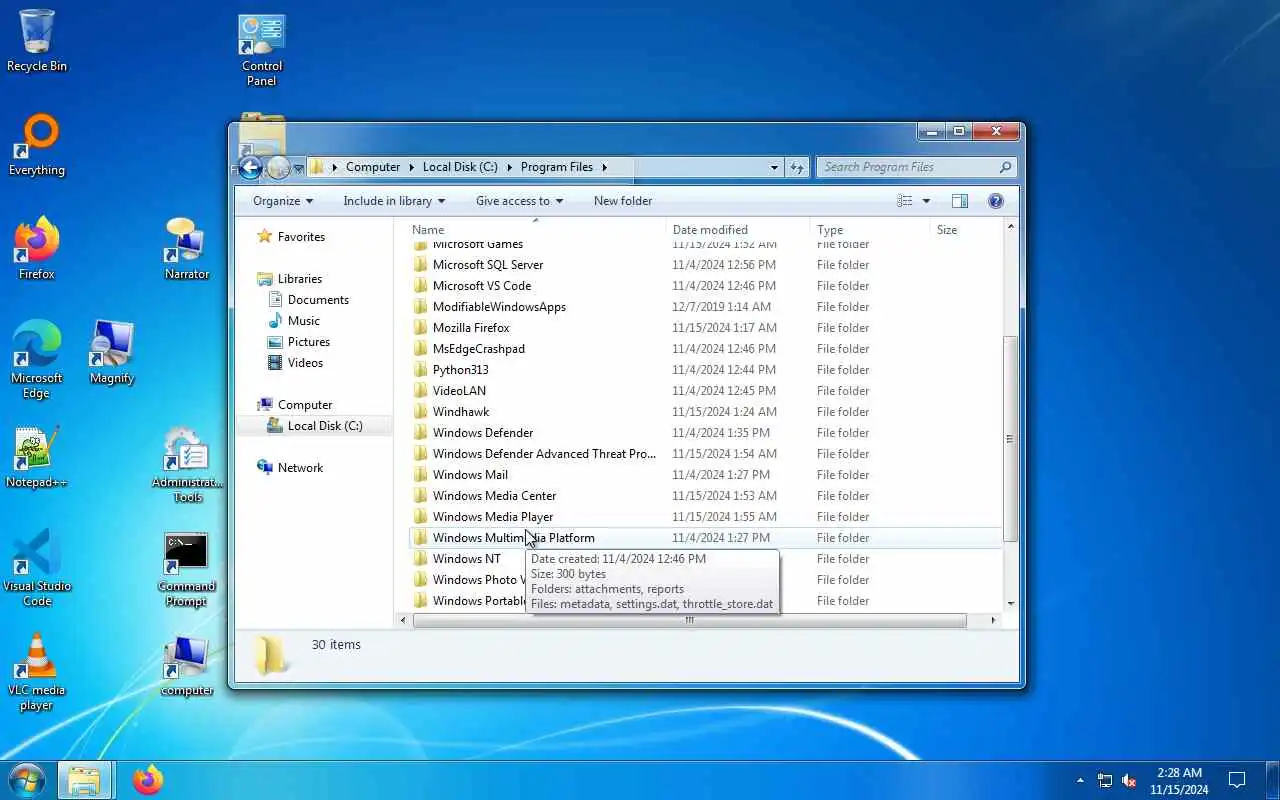1280x800 pixels.
Task: Select the Windows Defender folder
Action: [x=704, y=433]
